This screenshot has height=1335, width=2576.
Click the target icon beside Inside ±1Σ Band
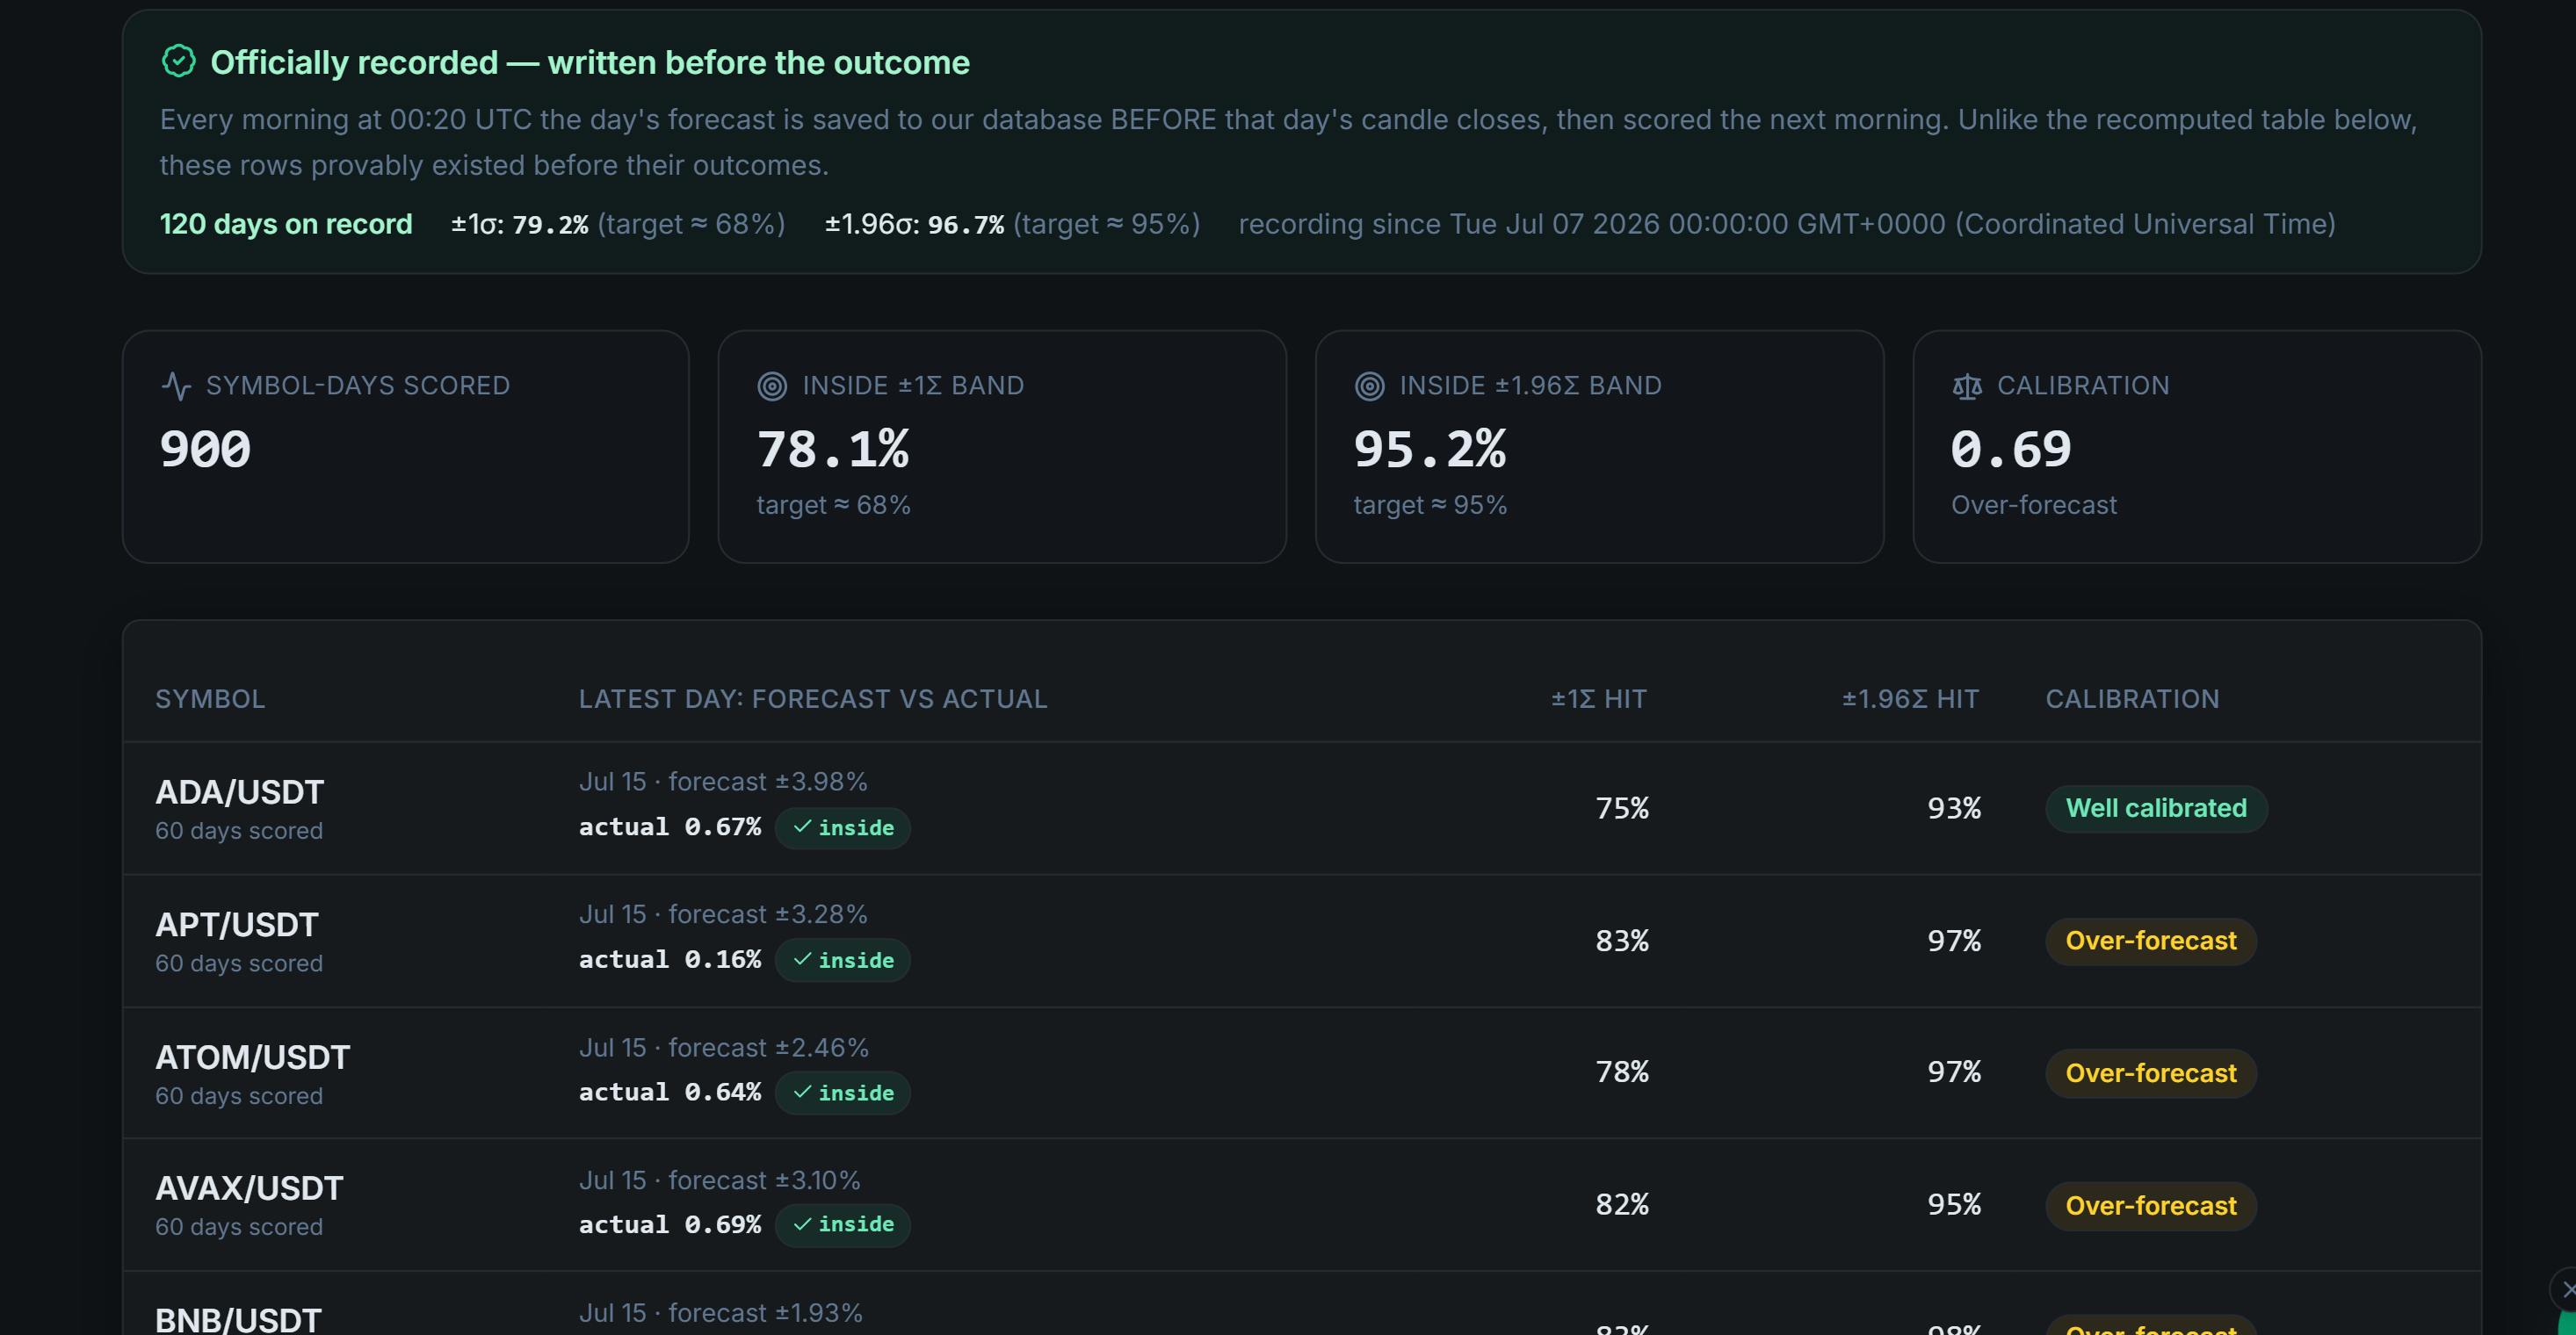pyautogui.click(x=772, y=386)
